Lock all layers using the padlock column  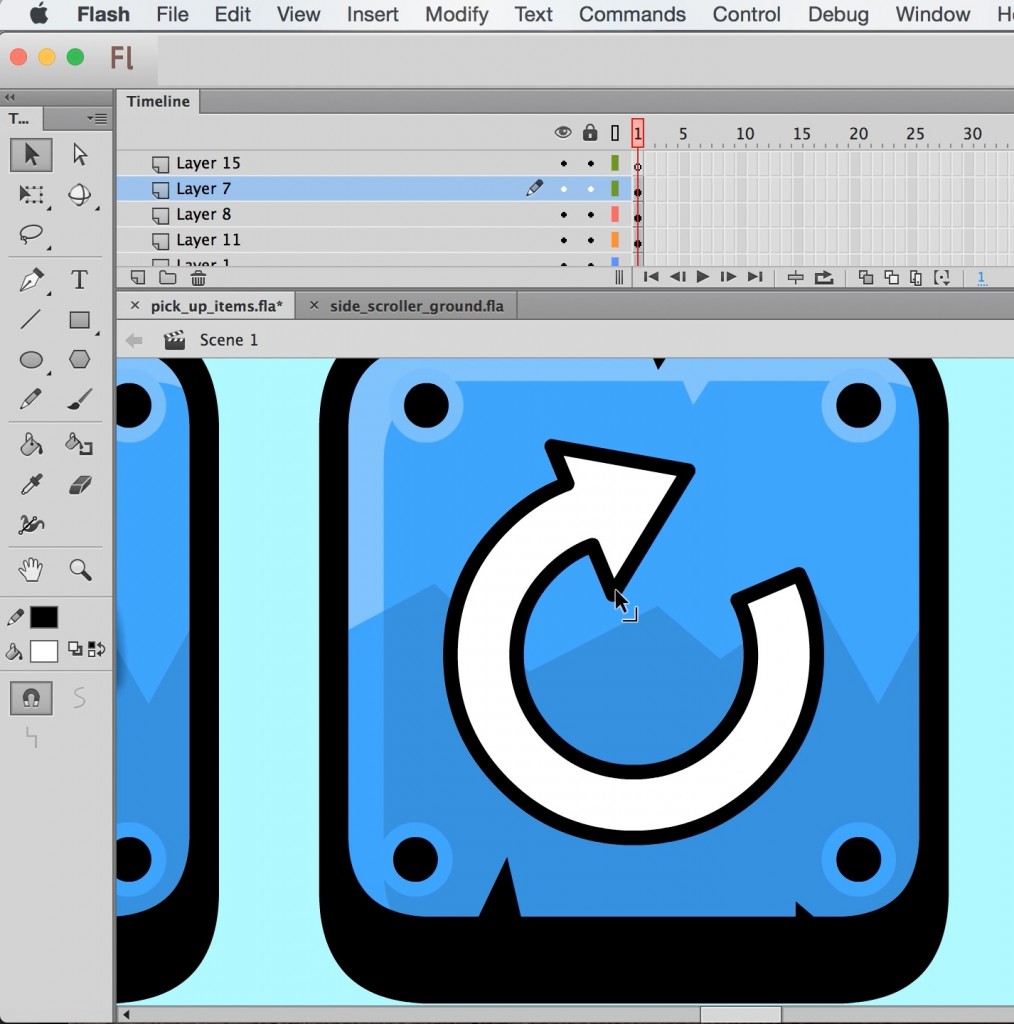pos(589,131)
